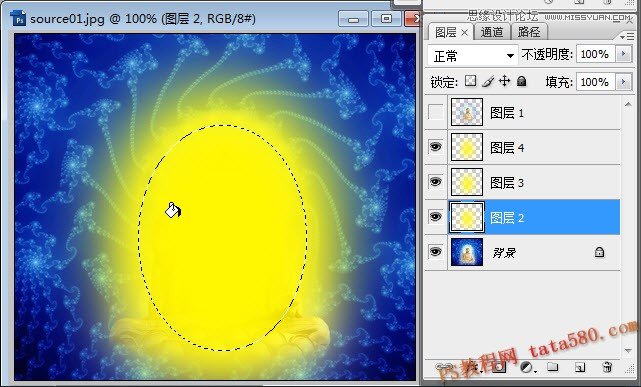The height and width of the screenshot is (387, 641).
Task: Close the 图层 tab with its X
Action: [464, 32]
